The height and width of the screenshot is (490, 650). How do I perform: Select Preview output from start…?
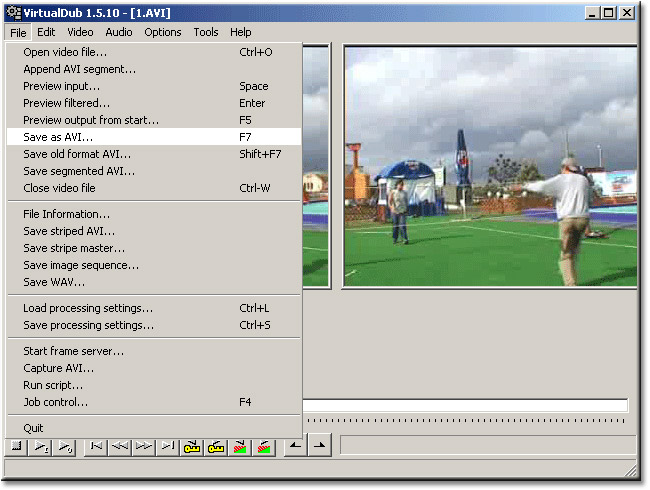coord(154,120)
